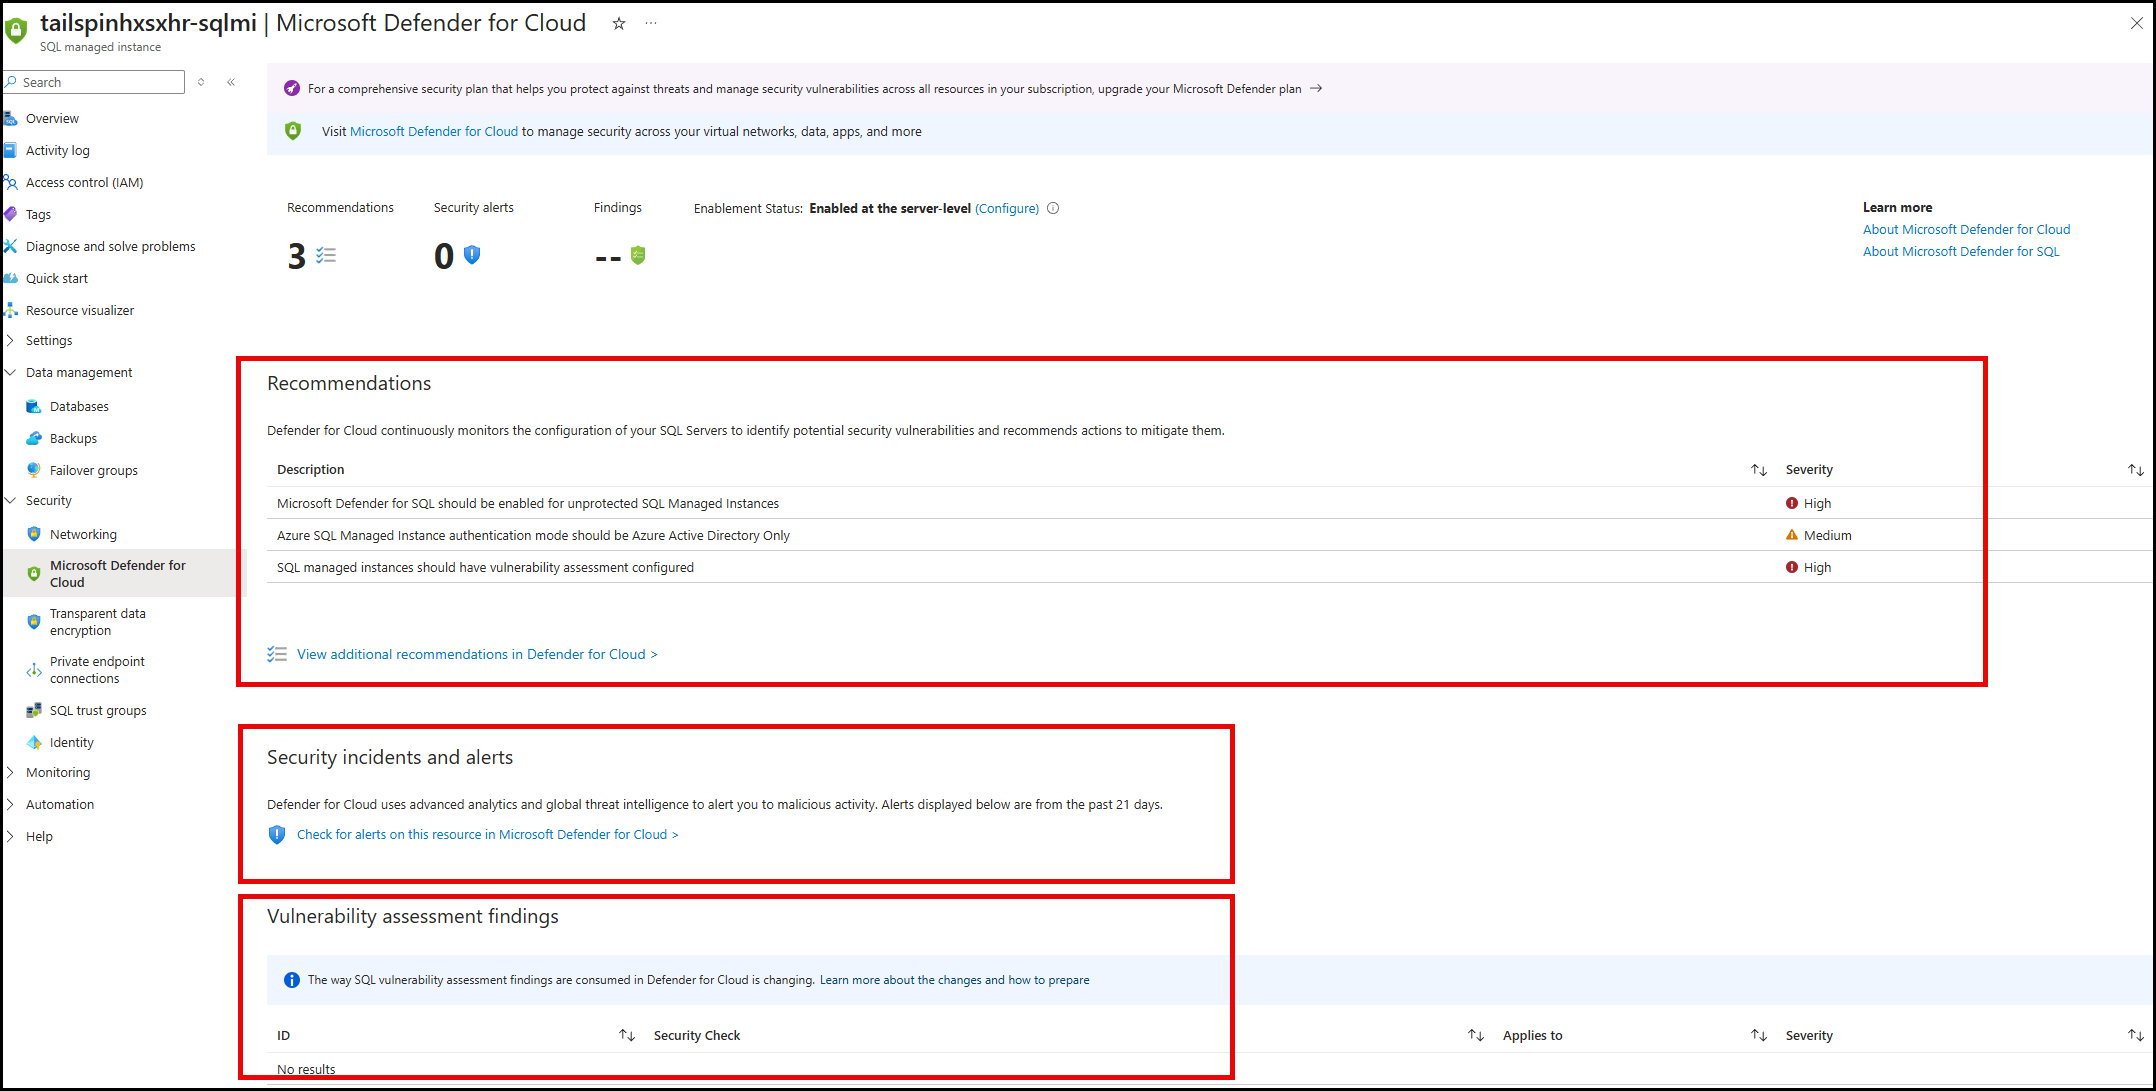
Task: Expand the Settings section in sidebar
Action: tap(49, 340)
